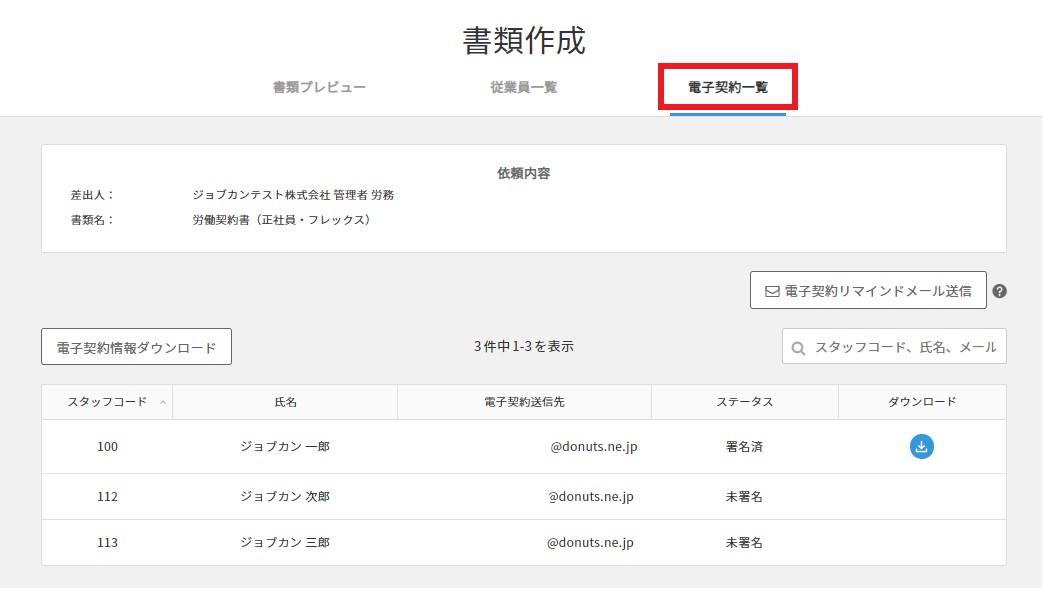1043x592 pixels.
Task: Sort table by ステータス column header
Action: click(744, 402)
